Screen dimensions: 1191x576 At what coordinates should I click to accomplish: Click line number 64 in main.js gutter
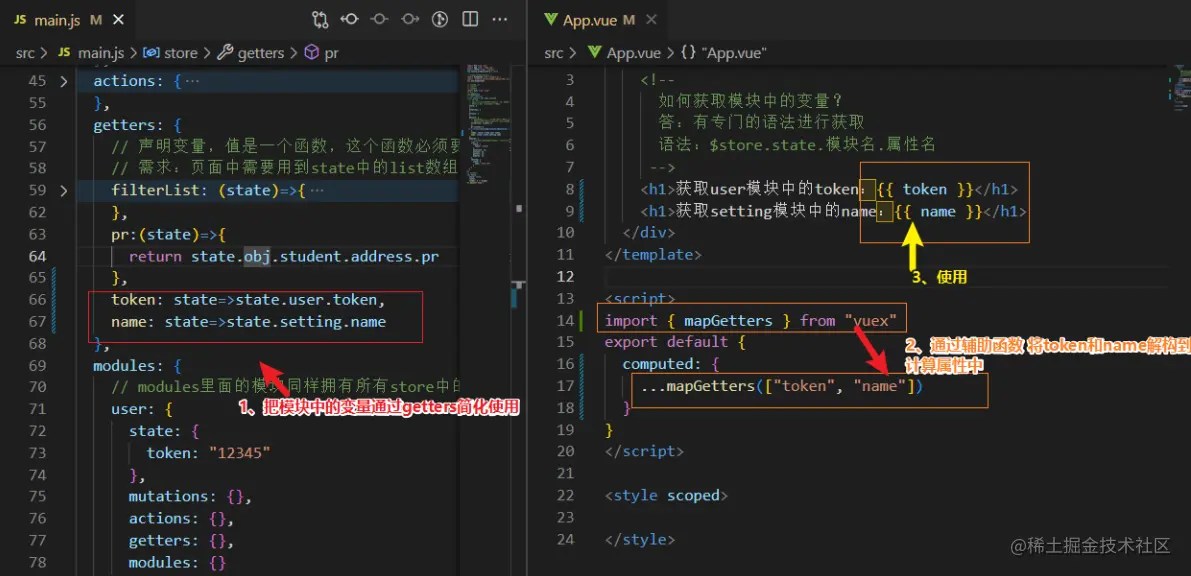pyautogui.click(x=36, y=257)
